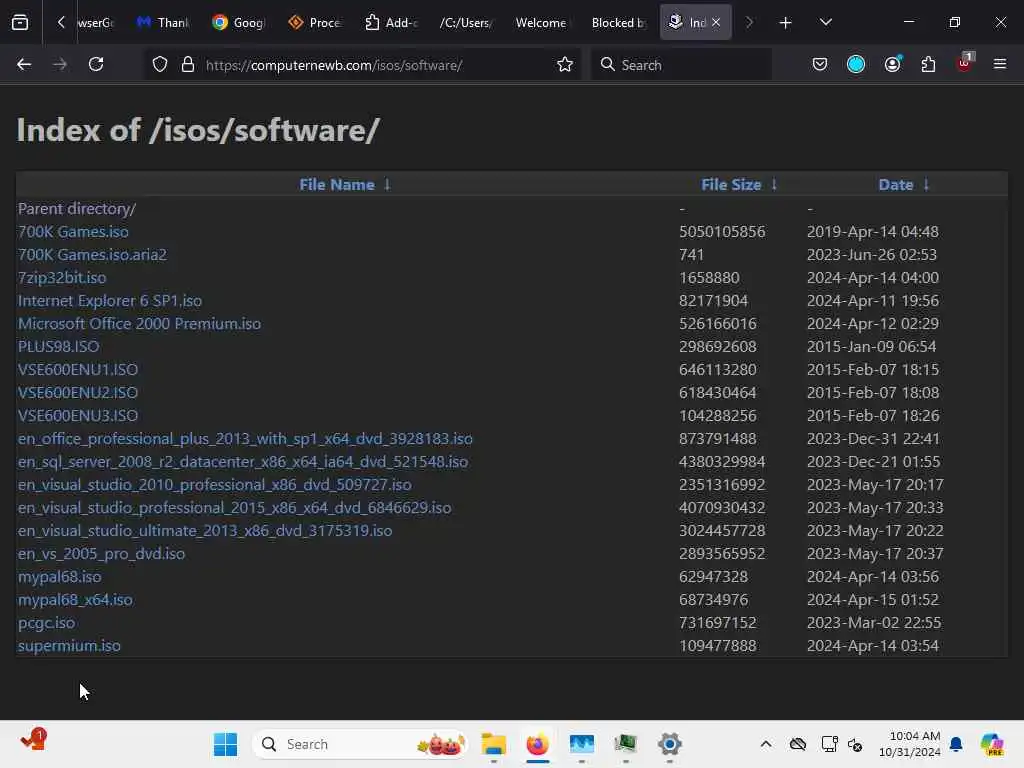Open the tracking protection shield icon
Screen dimensions: 1024x768
click(x=160, y=65)
